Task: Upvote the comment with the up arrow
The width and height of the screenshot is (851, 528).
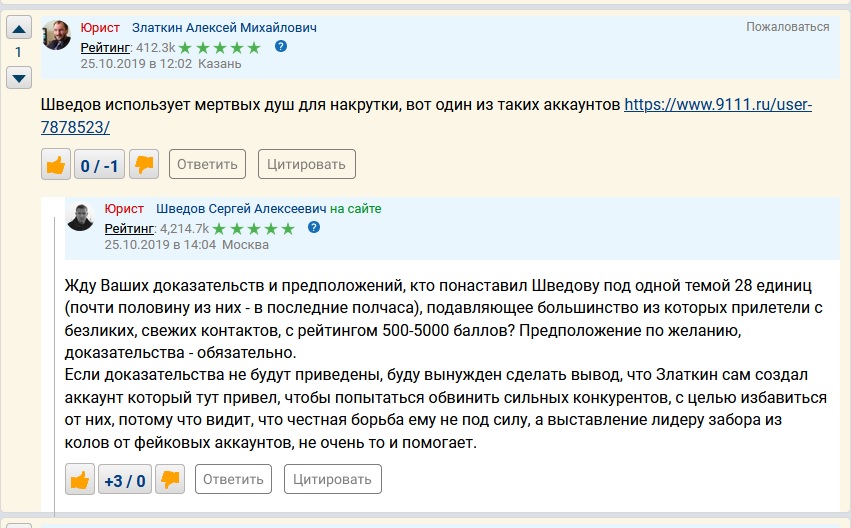Action: coord(19,31)
